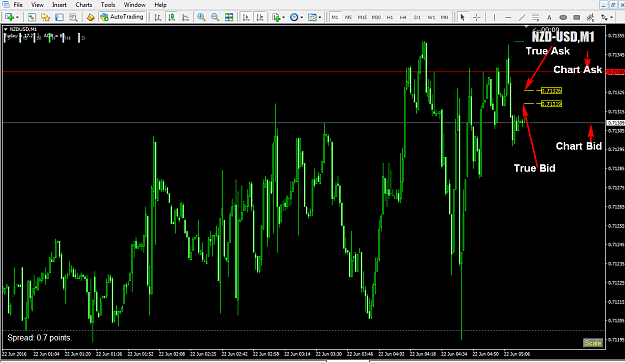Select the H4 timeframe
The width and height of the screenshot is (625, 362).
(403, 17)
